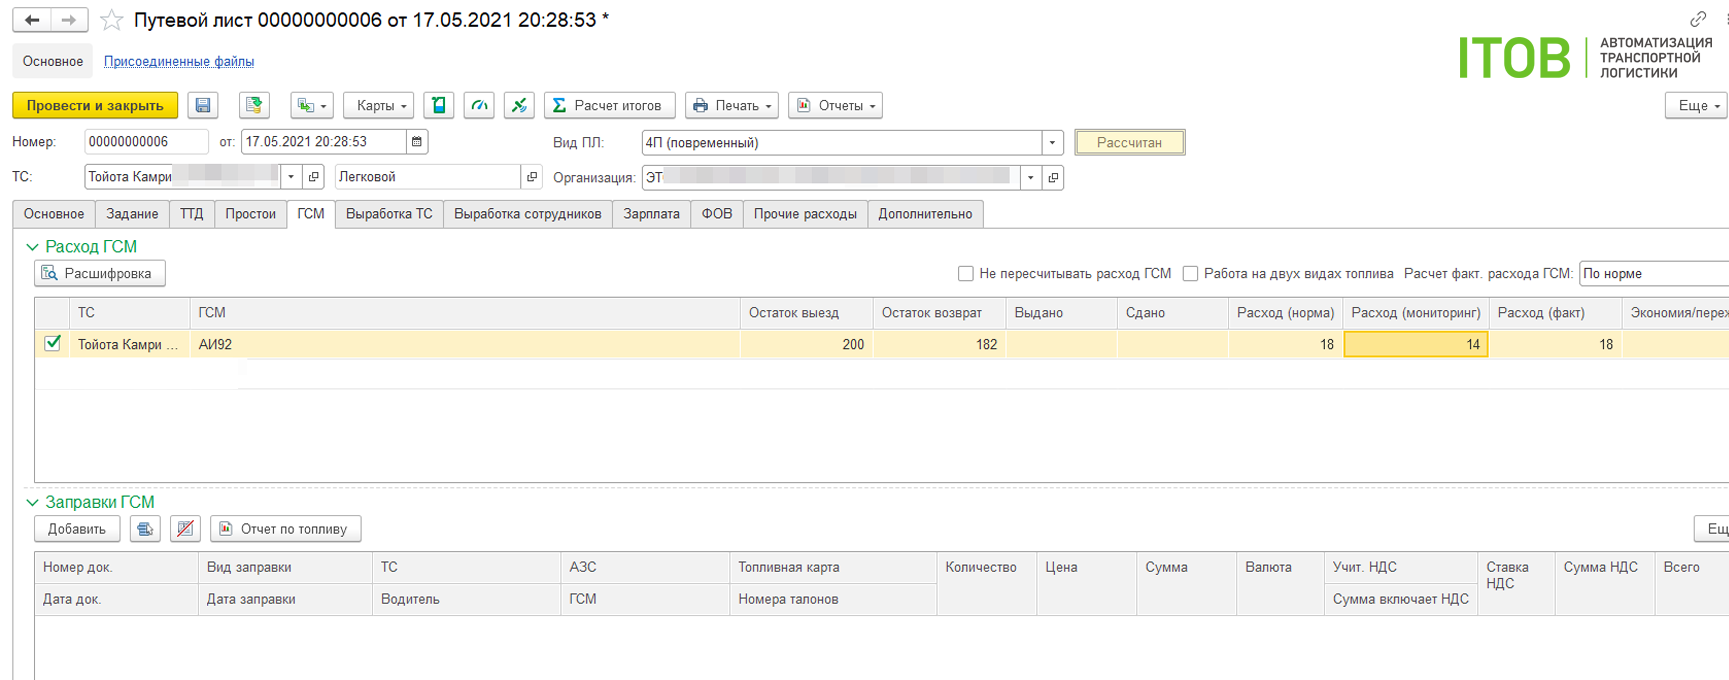Click the green fuel canister toolbar icon
Image resolution: width=1729 pixels, height=680 pixels.
tap(439, 105)
